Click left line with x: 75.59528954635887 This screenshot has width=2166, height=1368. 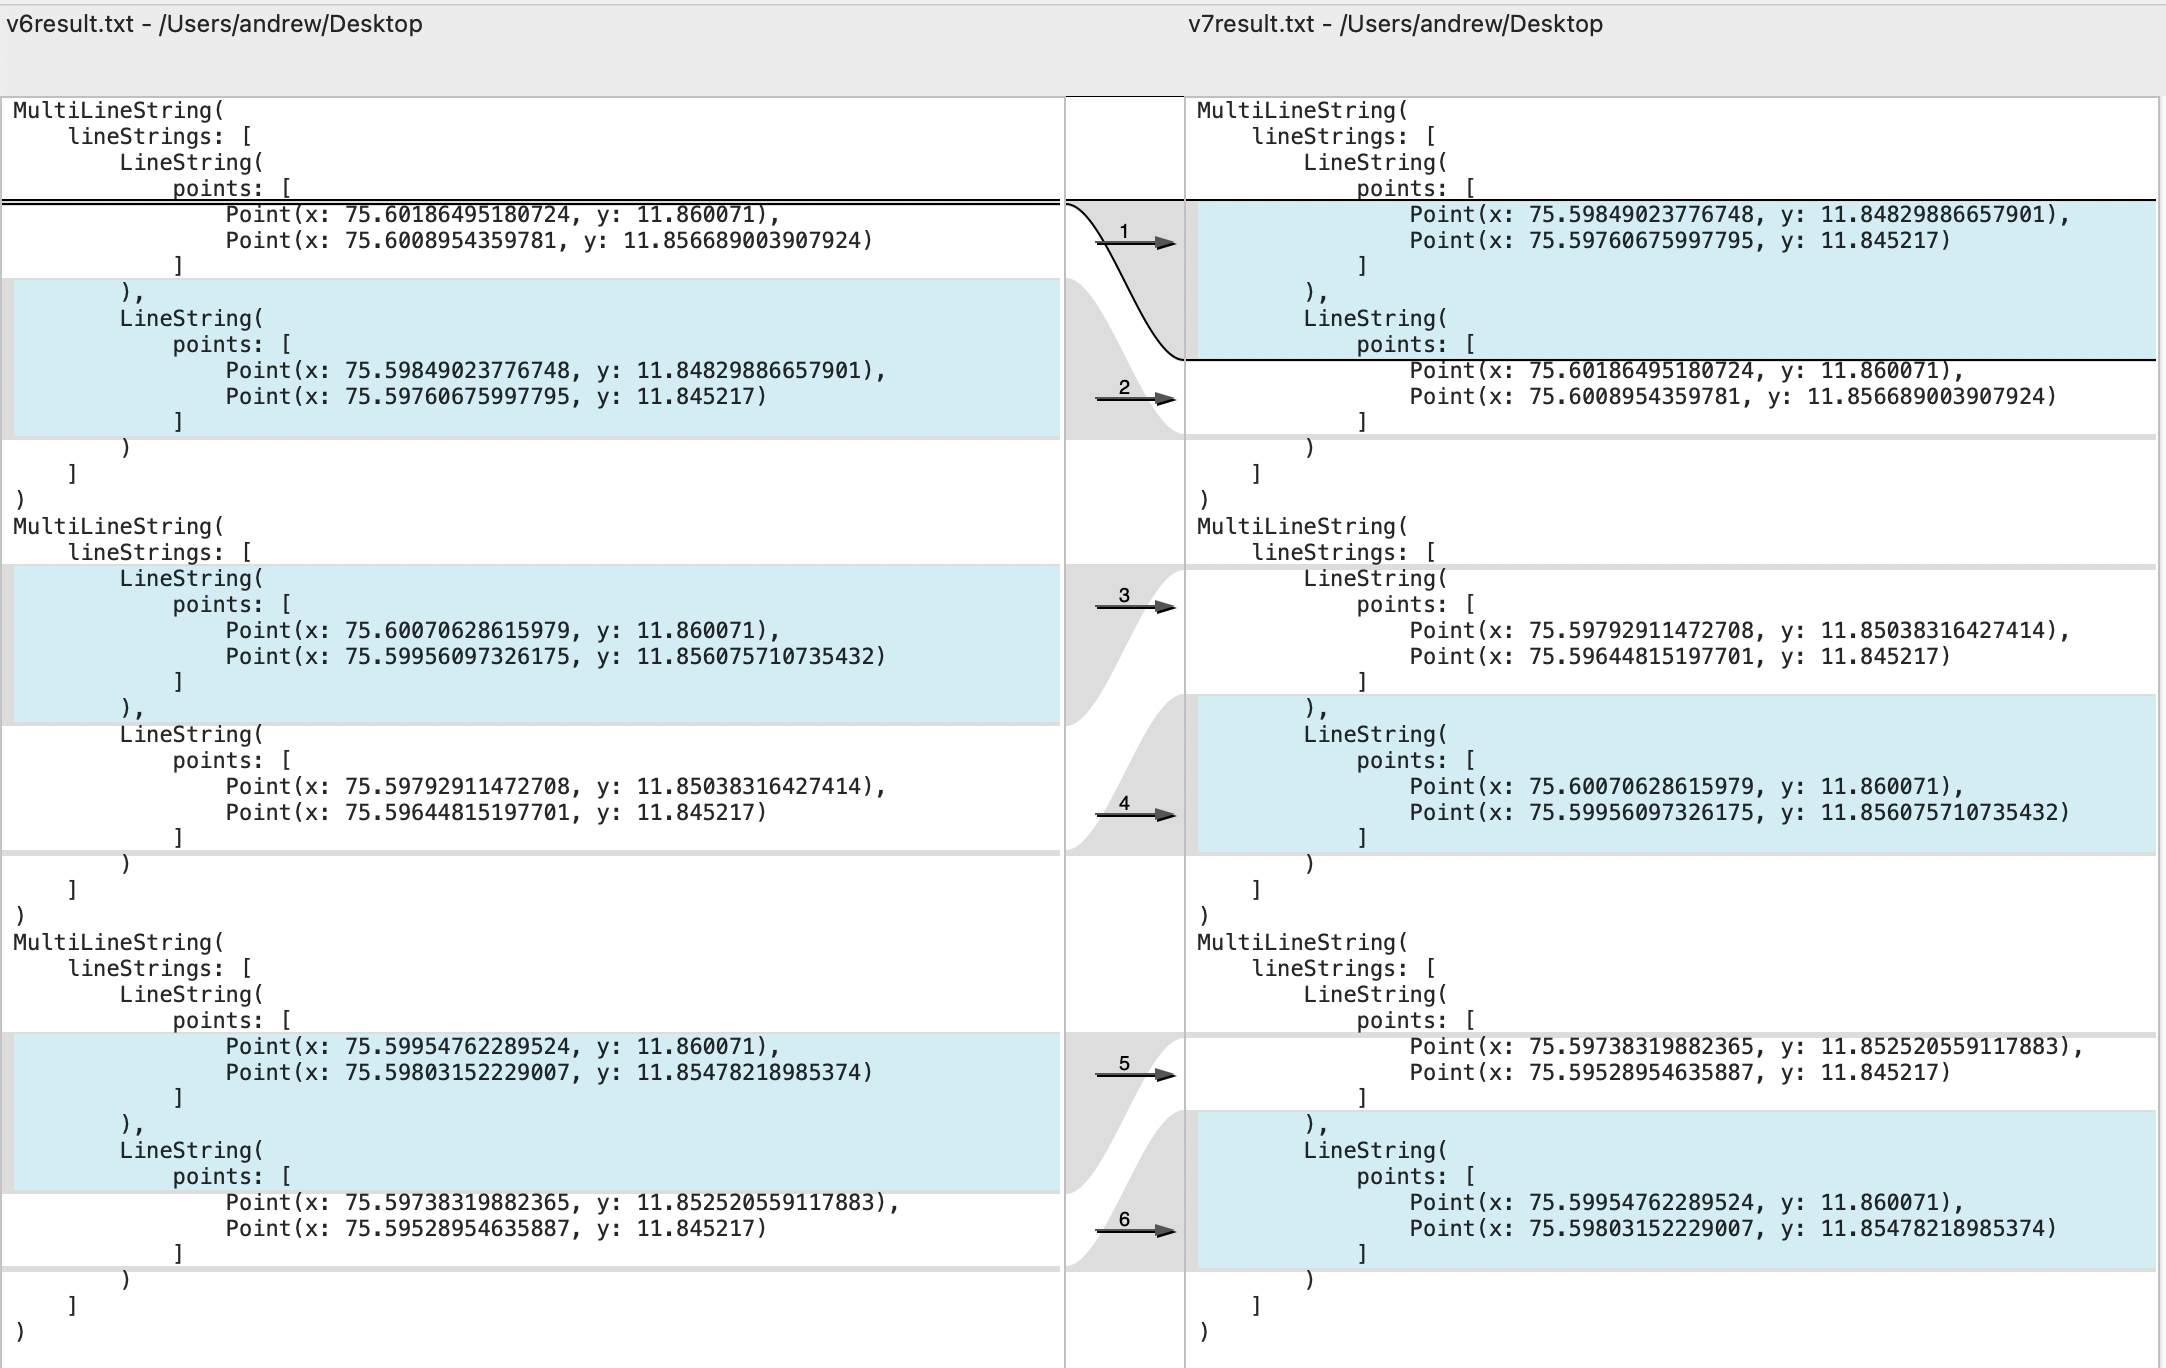coord(495,1229)
